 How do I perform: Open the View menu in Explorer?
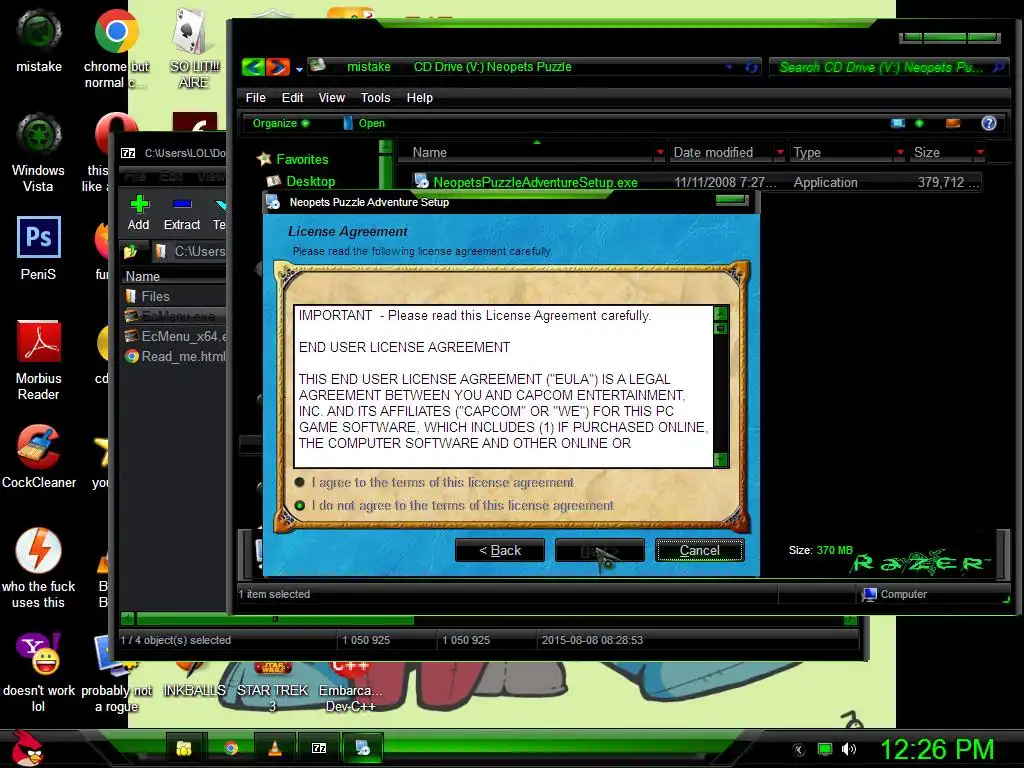(x=331, y=98)
